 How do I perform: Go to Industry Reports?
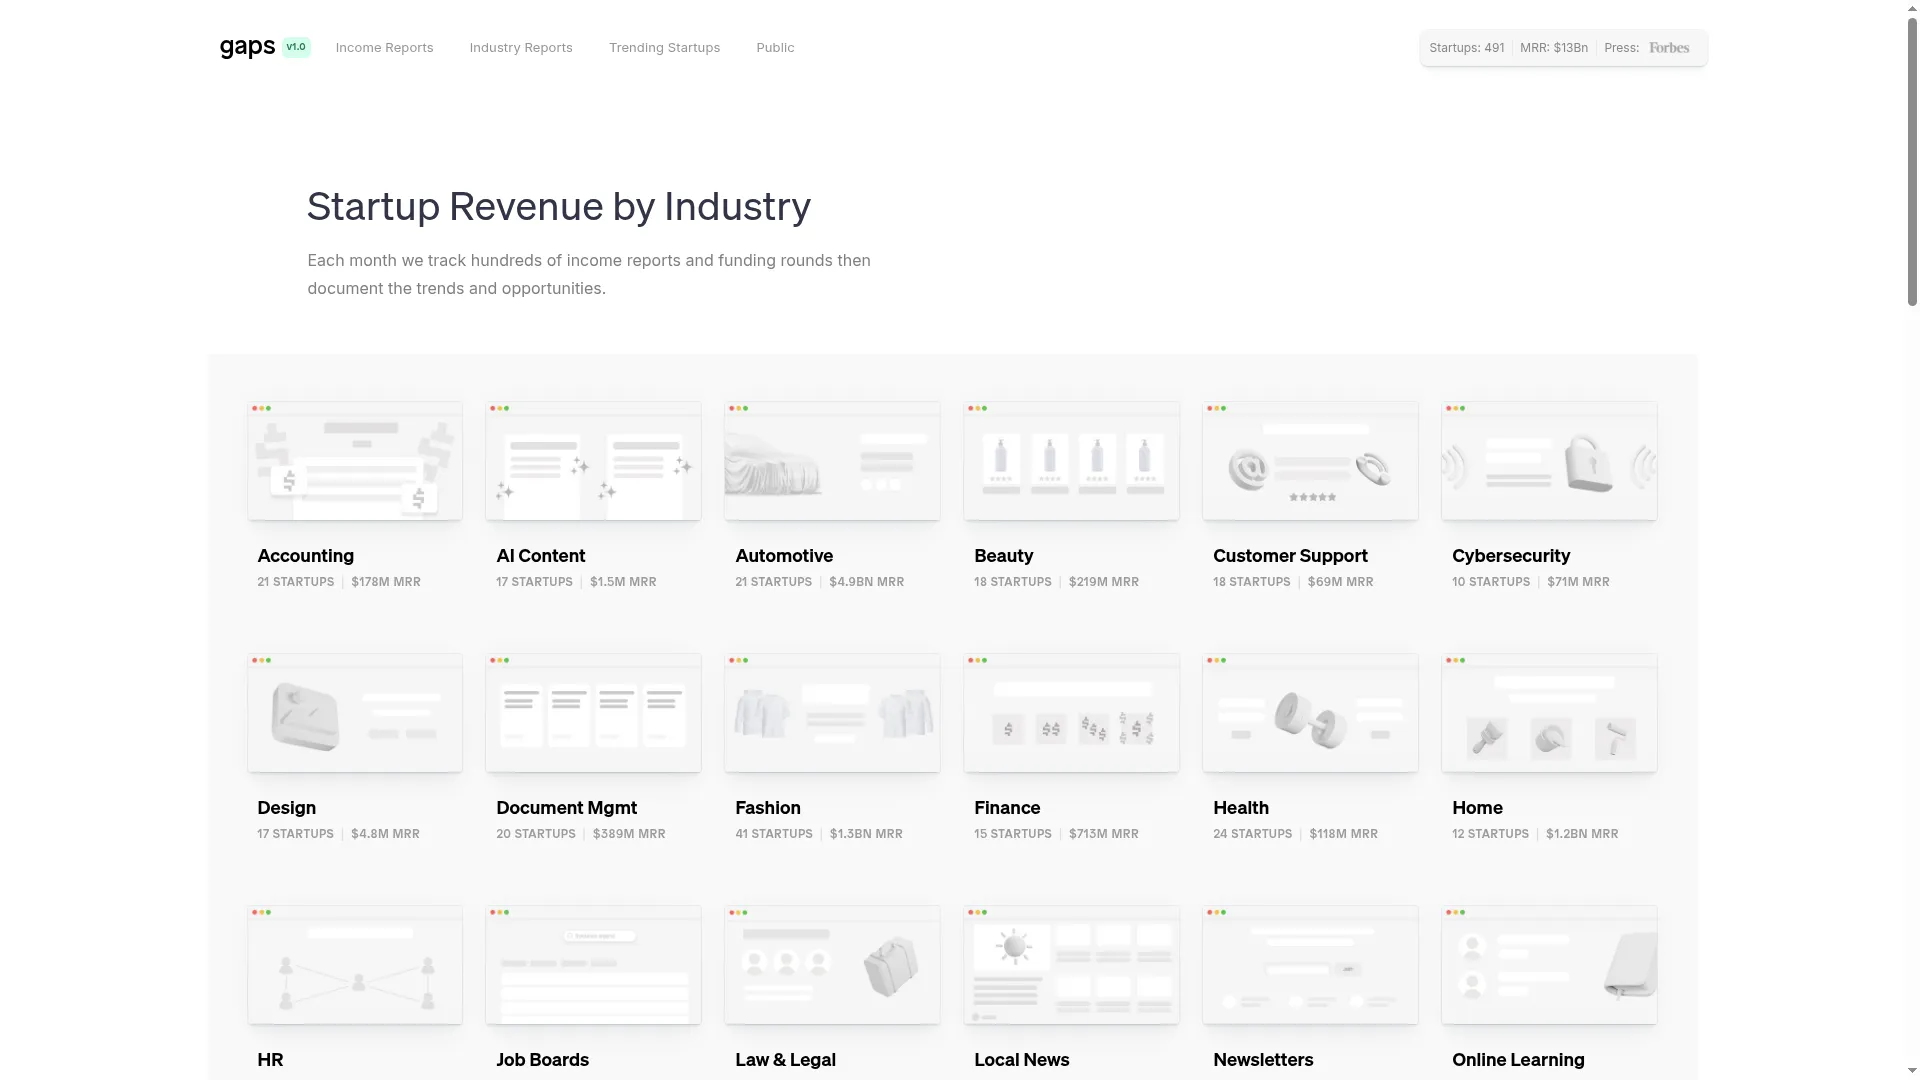[521, 48]
